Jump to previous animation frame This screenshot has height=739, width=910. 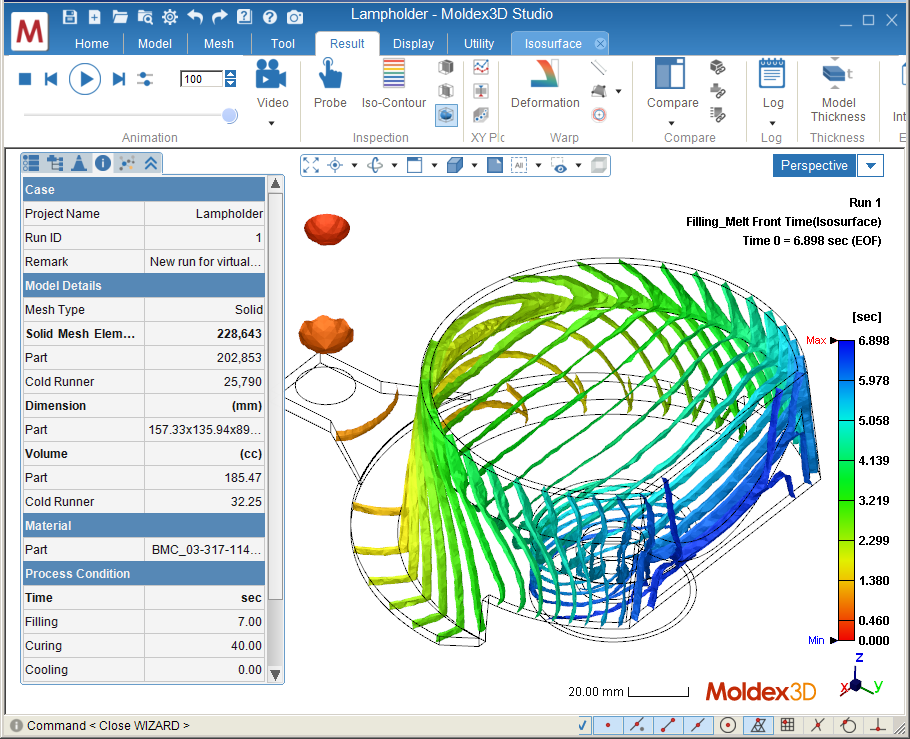(x=51, y=79)
